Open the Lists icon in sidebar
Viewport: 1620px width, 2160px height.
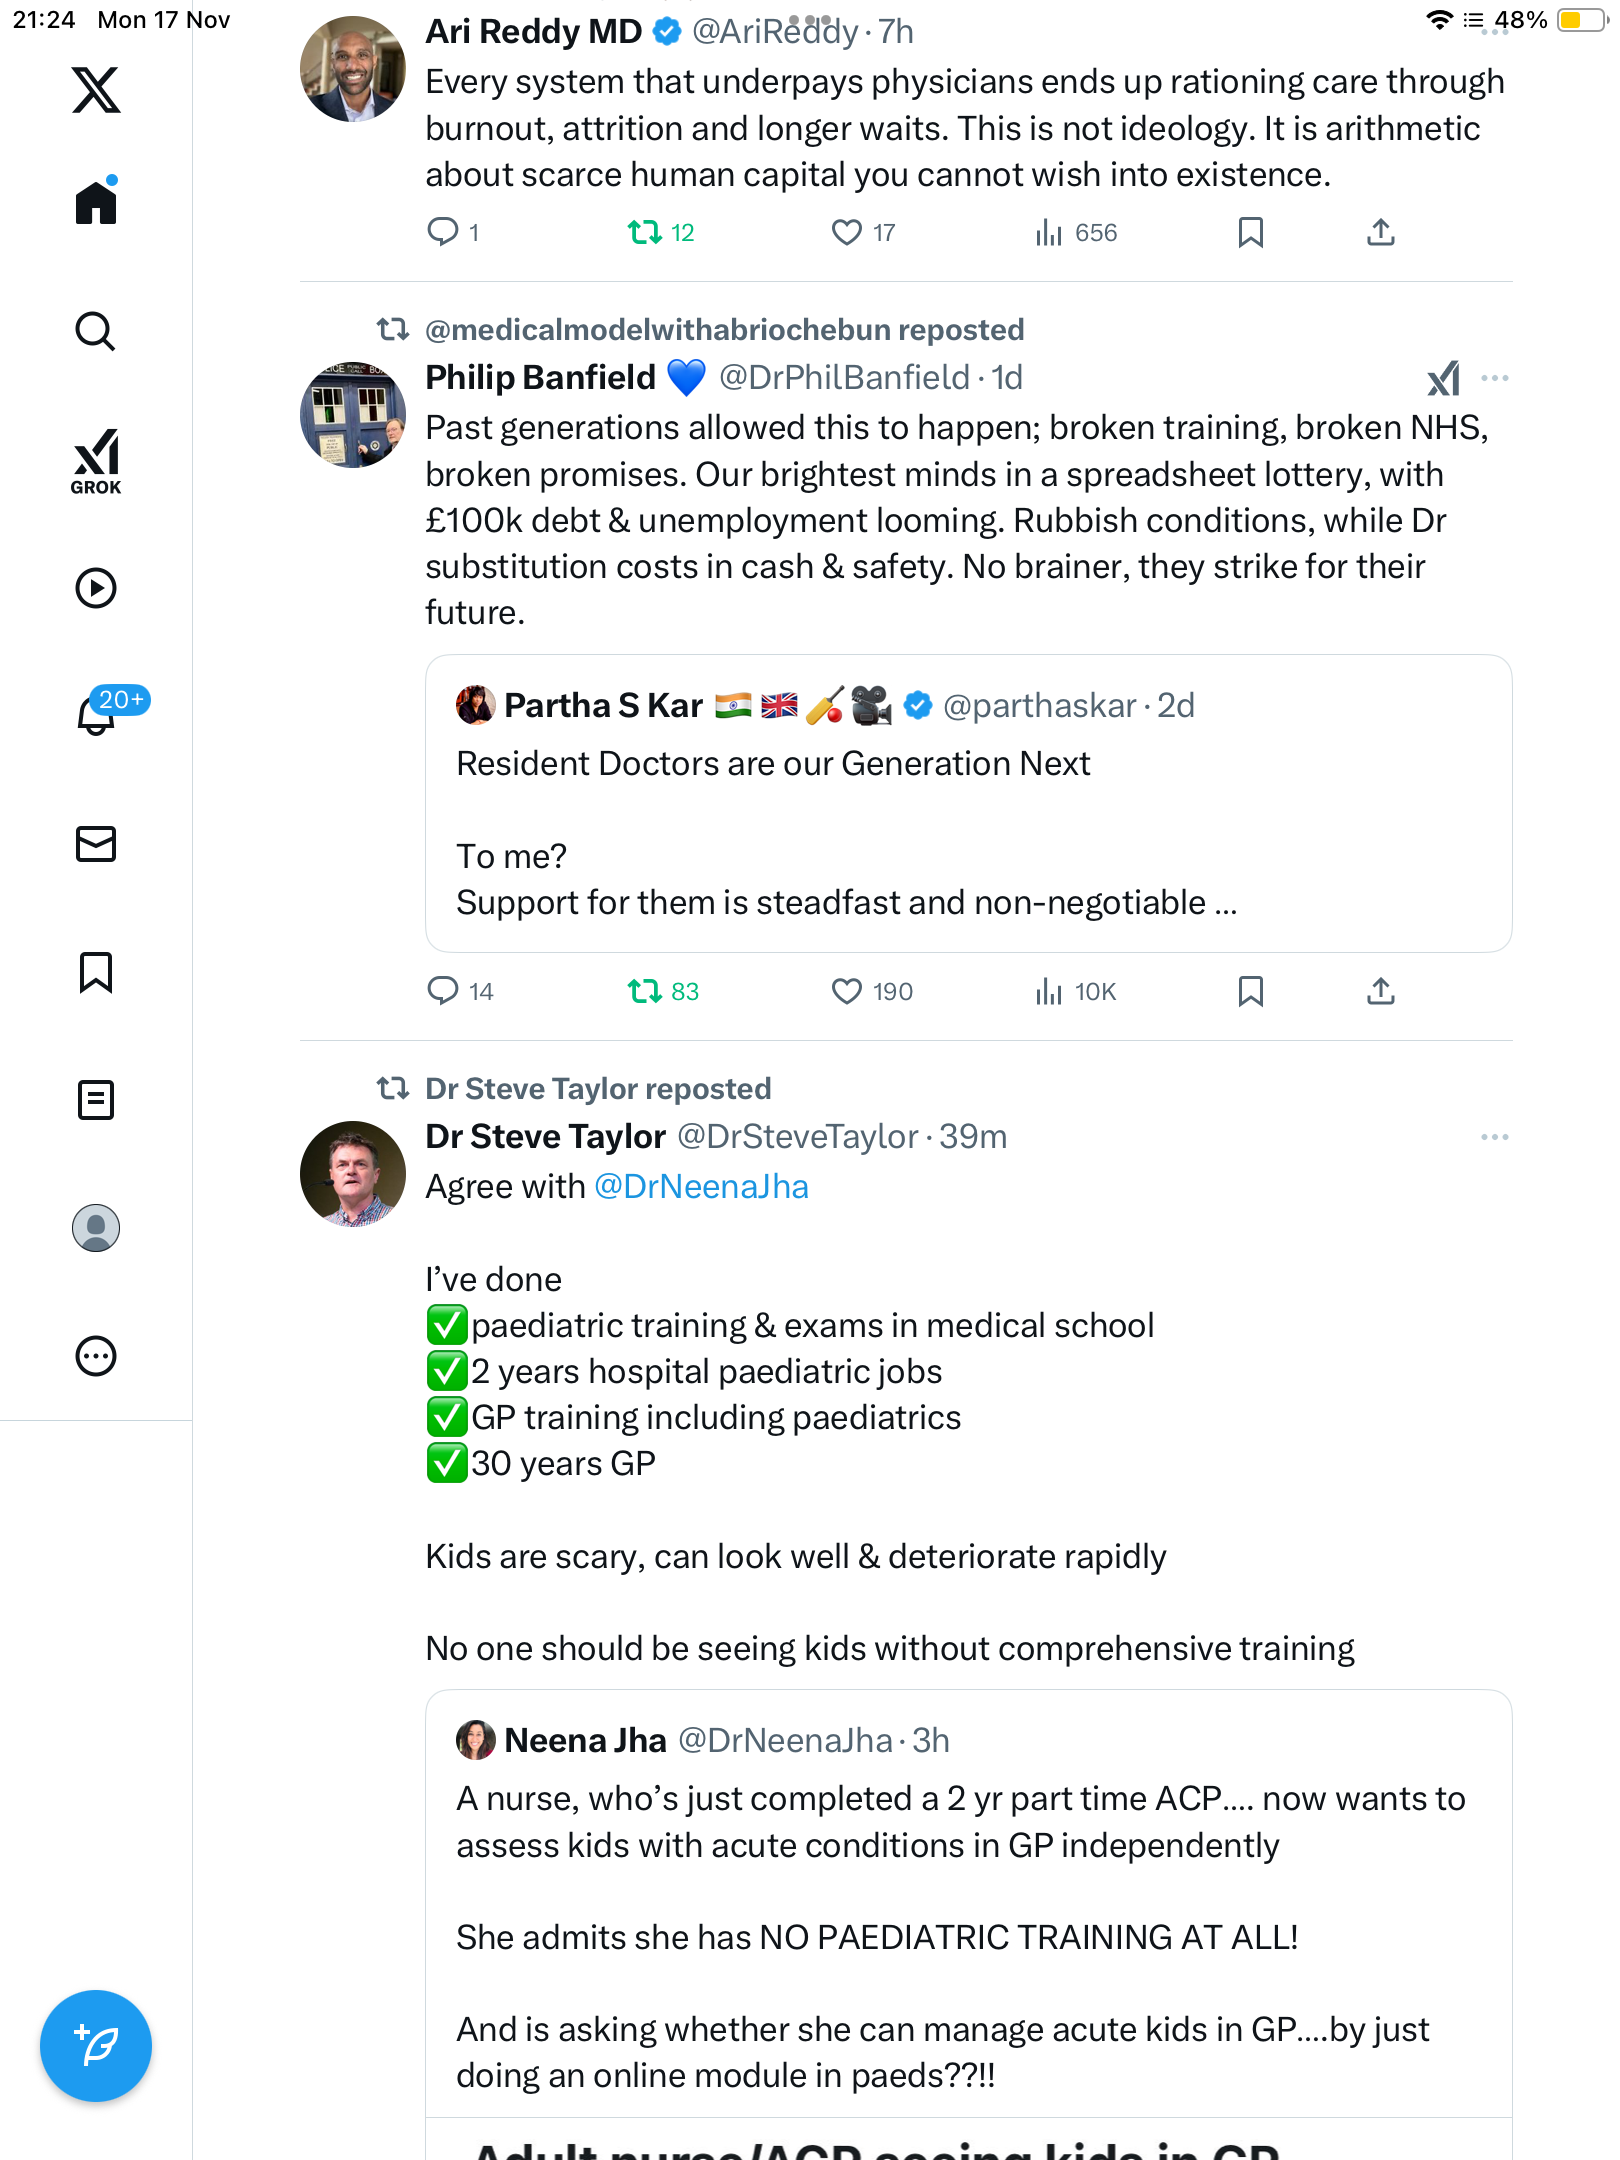96,1100
